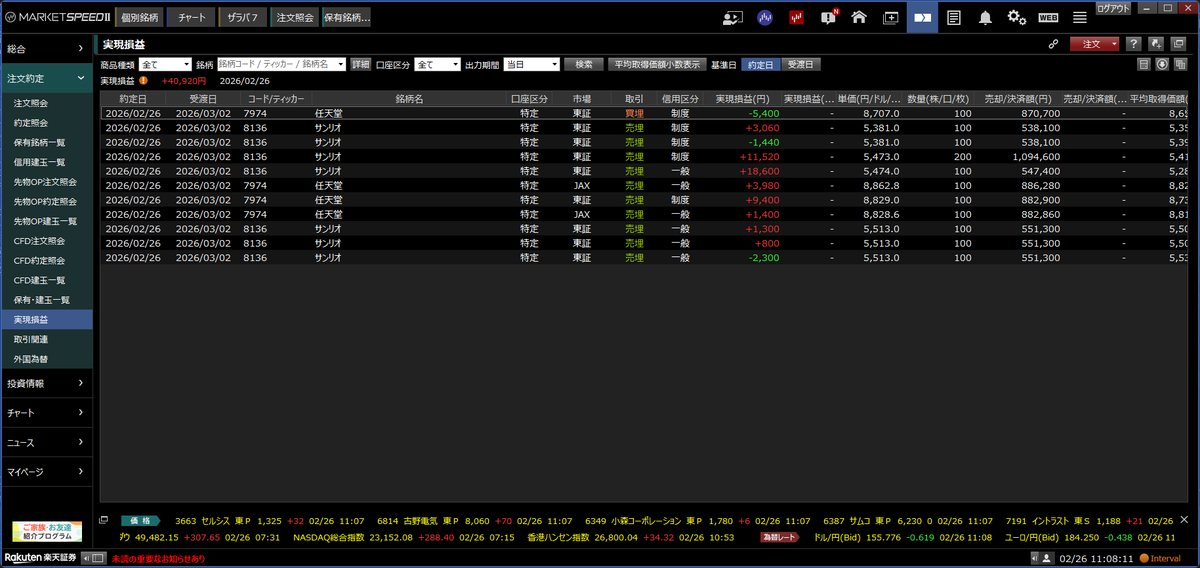1200x568 pixels.
Task: Set 基準日 to 受渡日
Action: 800,64
